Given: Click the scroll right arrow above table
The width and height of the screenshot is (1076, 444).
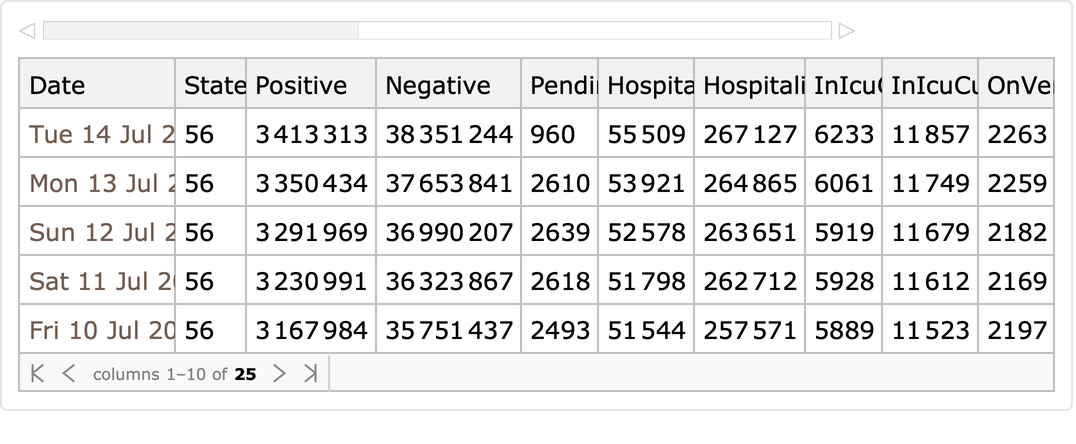Looking at the screenshot, I should coord(847,31).
